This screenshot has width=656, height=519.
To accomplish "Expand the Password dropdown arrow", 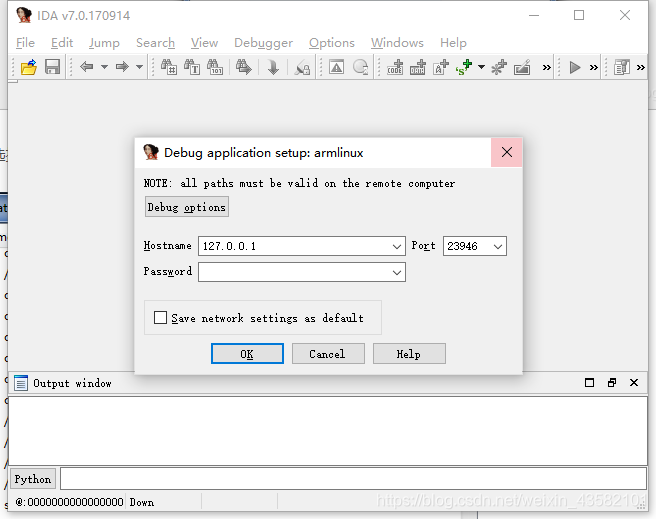I will pyautogui.click(x=397, y=273).
